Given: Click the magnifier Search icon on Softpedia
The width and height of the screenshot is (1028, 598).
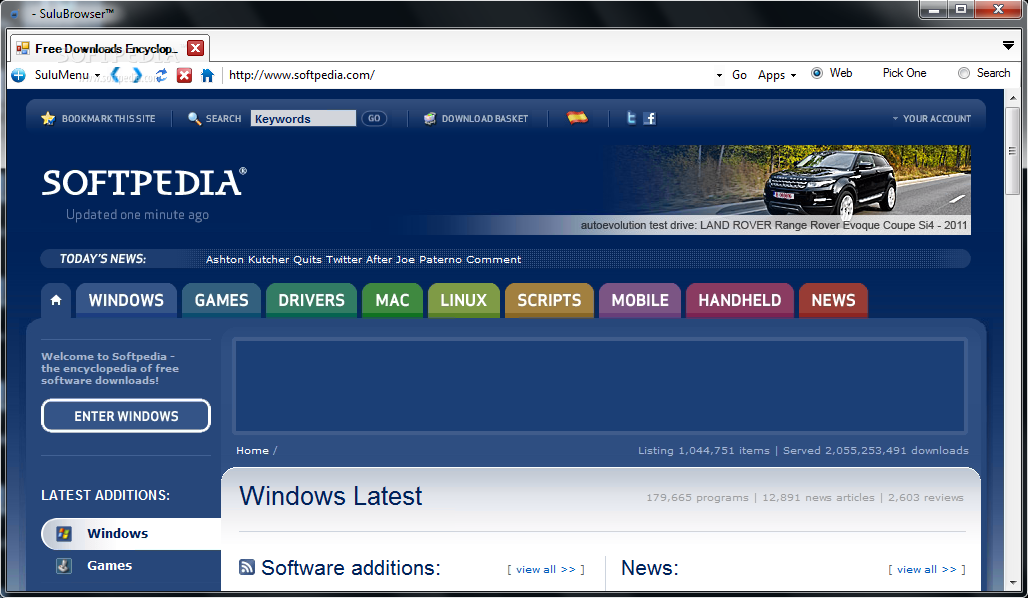Looking at the screenshot, I should coord(194,118).
